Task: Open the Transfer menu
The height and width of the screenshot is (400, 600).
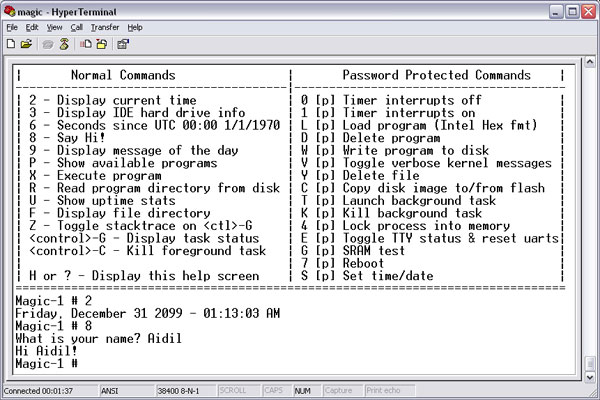Action: (104, 27)
